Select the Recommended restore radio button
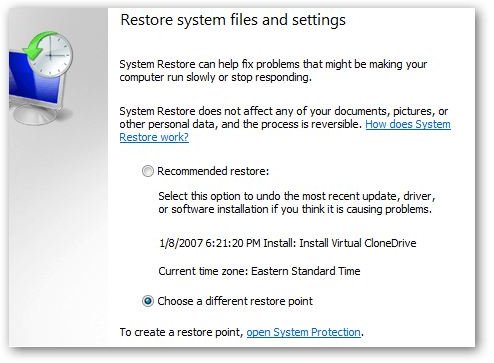This screenshot has height=363, width=494. pyautogui.click(x=147, y=171)
